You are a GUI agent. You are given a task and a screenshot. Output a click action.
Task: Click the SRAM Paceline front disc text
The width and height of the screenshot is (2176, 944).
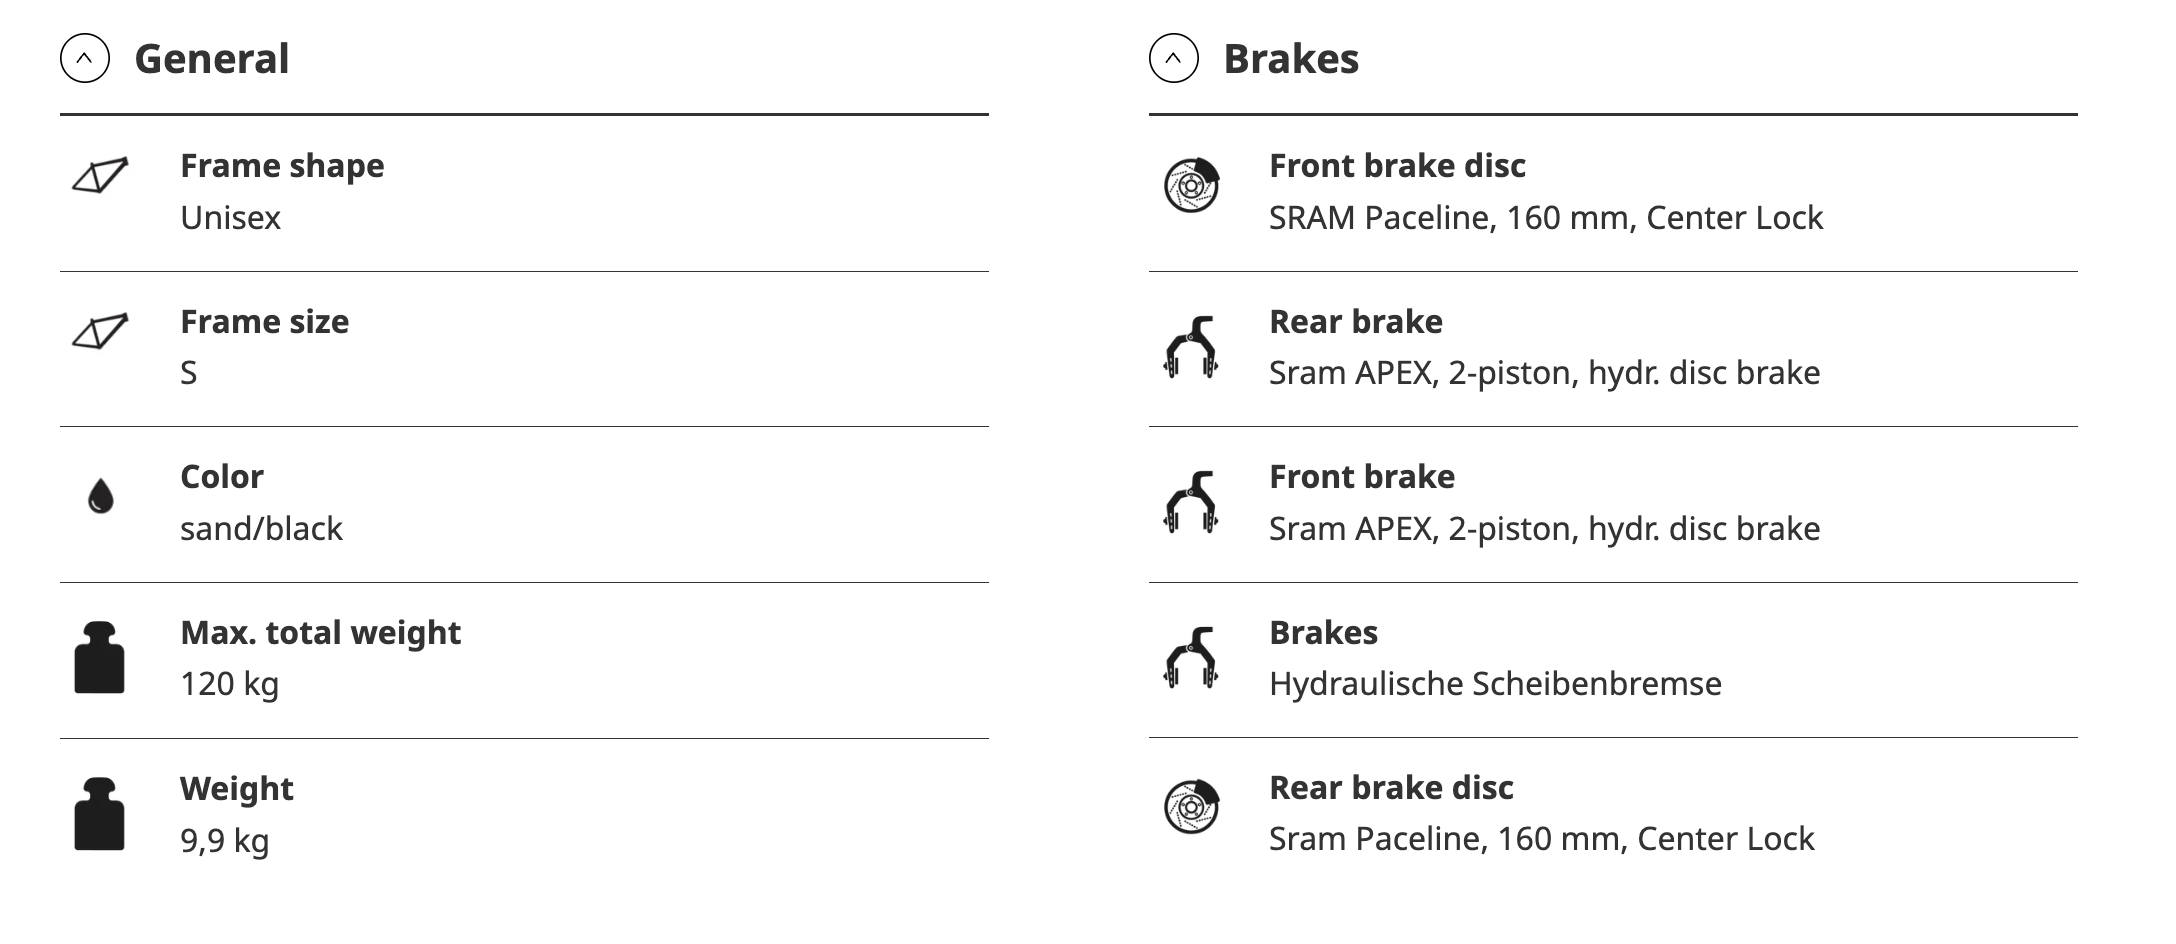coord(1545,218)
